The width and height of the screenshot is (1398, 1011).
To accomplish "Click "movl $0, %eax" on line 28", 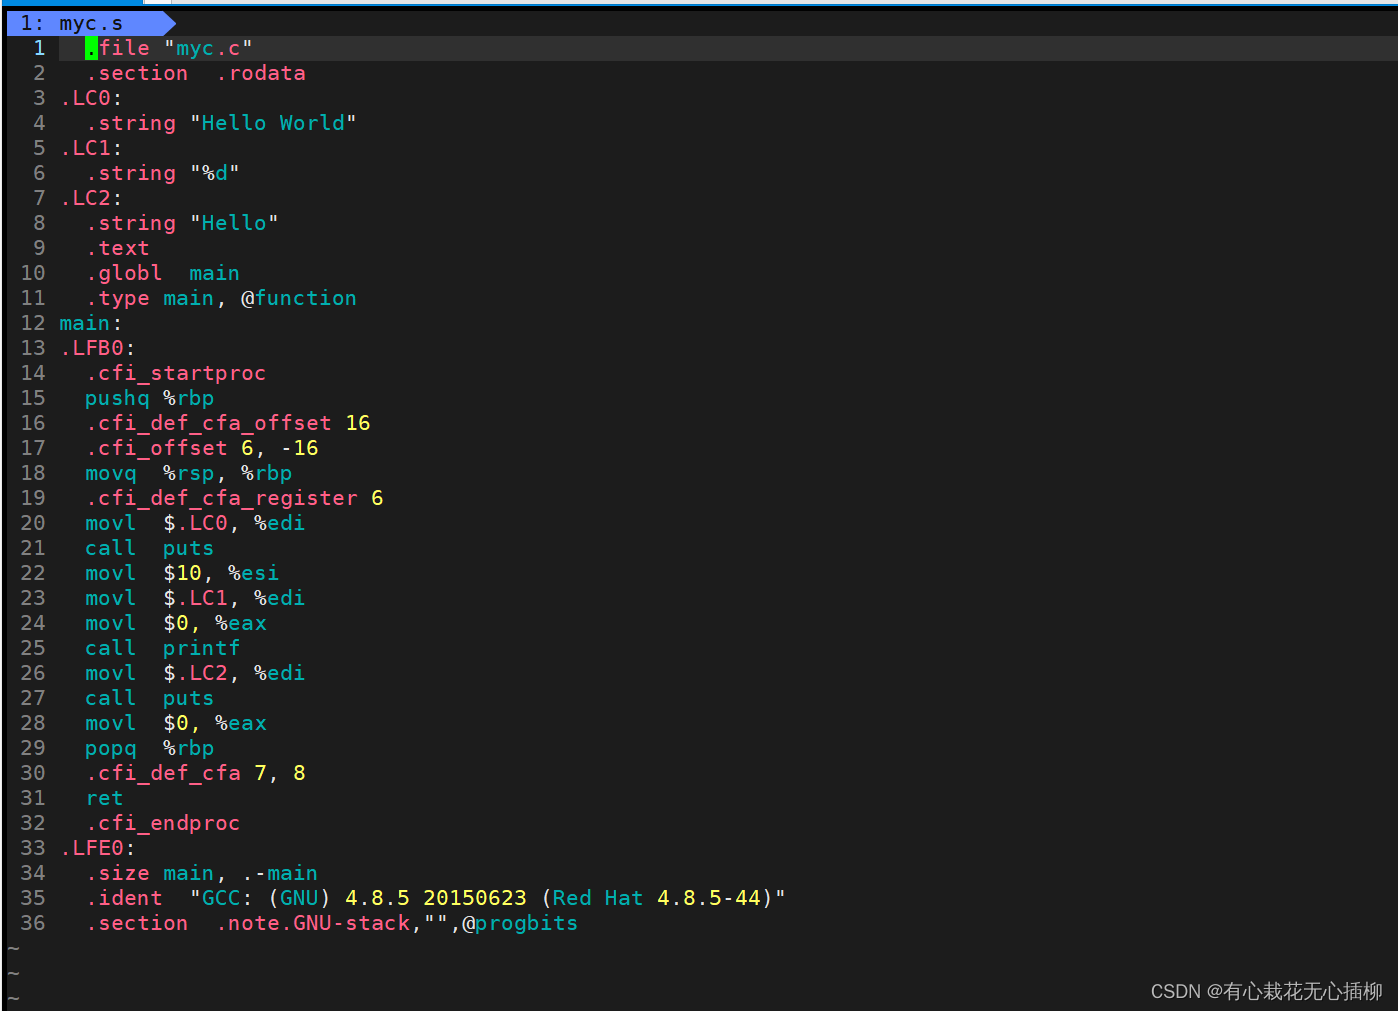I will tap(176, 723).
